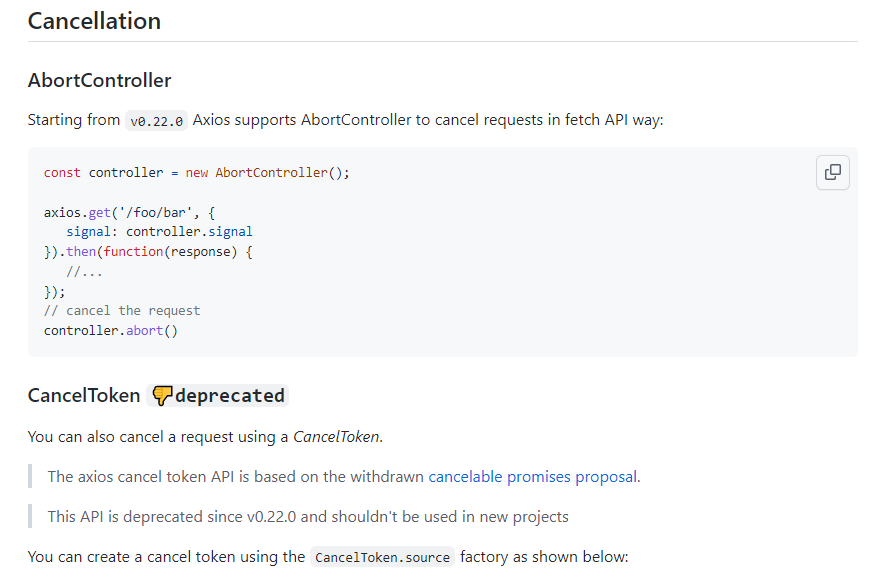Click the italic CancelToken word in paragraph
This screenshot has height=579, width=880.
(x=336, y=437)
